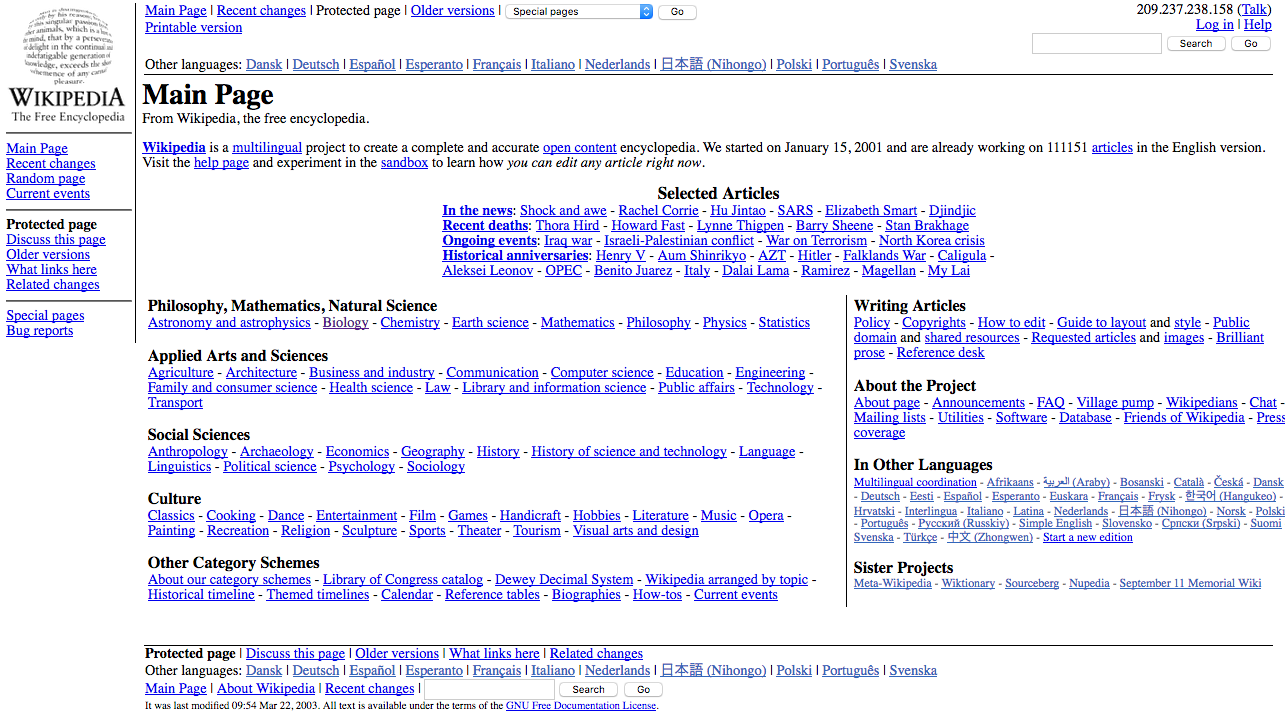Open Discuss this page in sidebar
This screenshot has height=728, width=1285.
(x=56, y=239)
